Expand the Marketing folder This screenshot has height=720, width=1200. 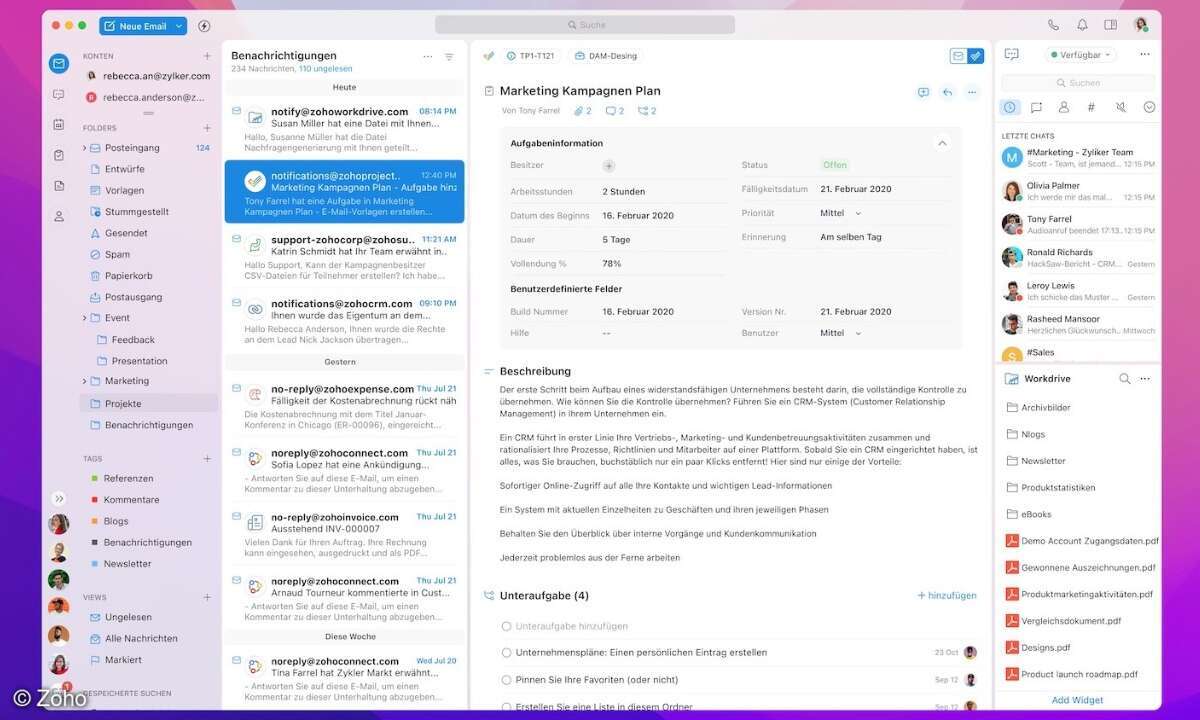[84, 381]
